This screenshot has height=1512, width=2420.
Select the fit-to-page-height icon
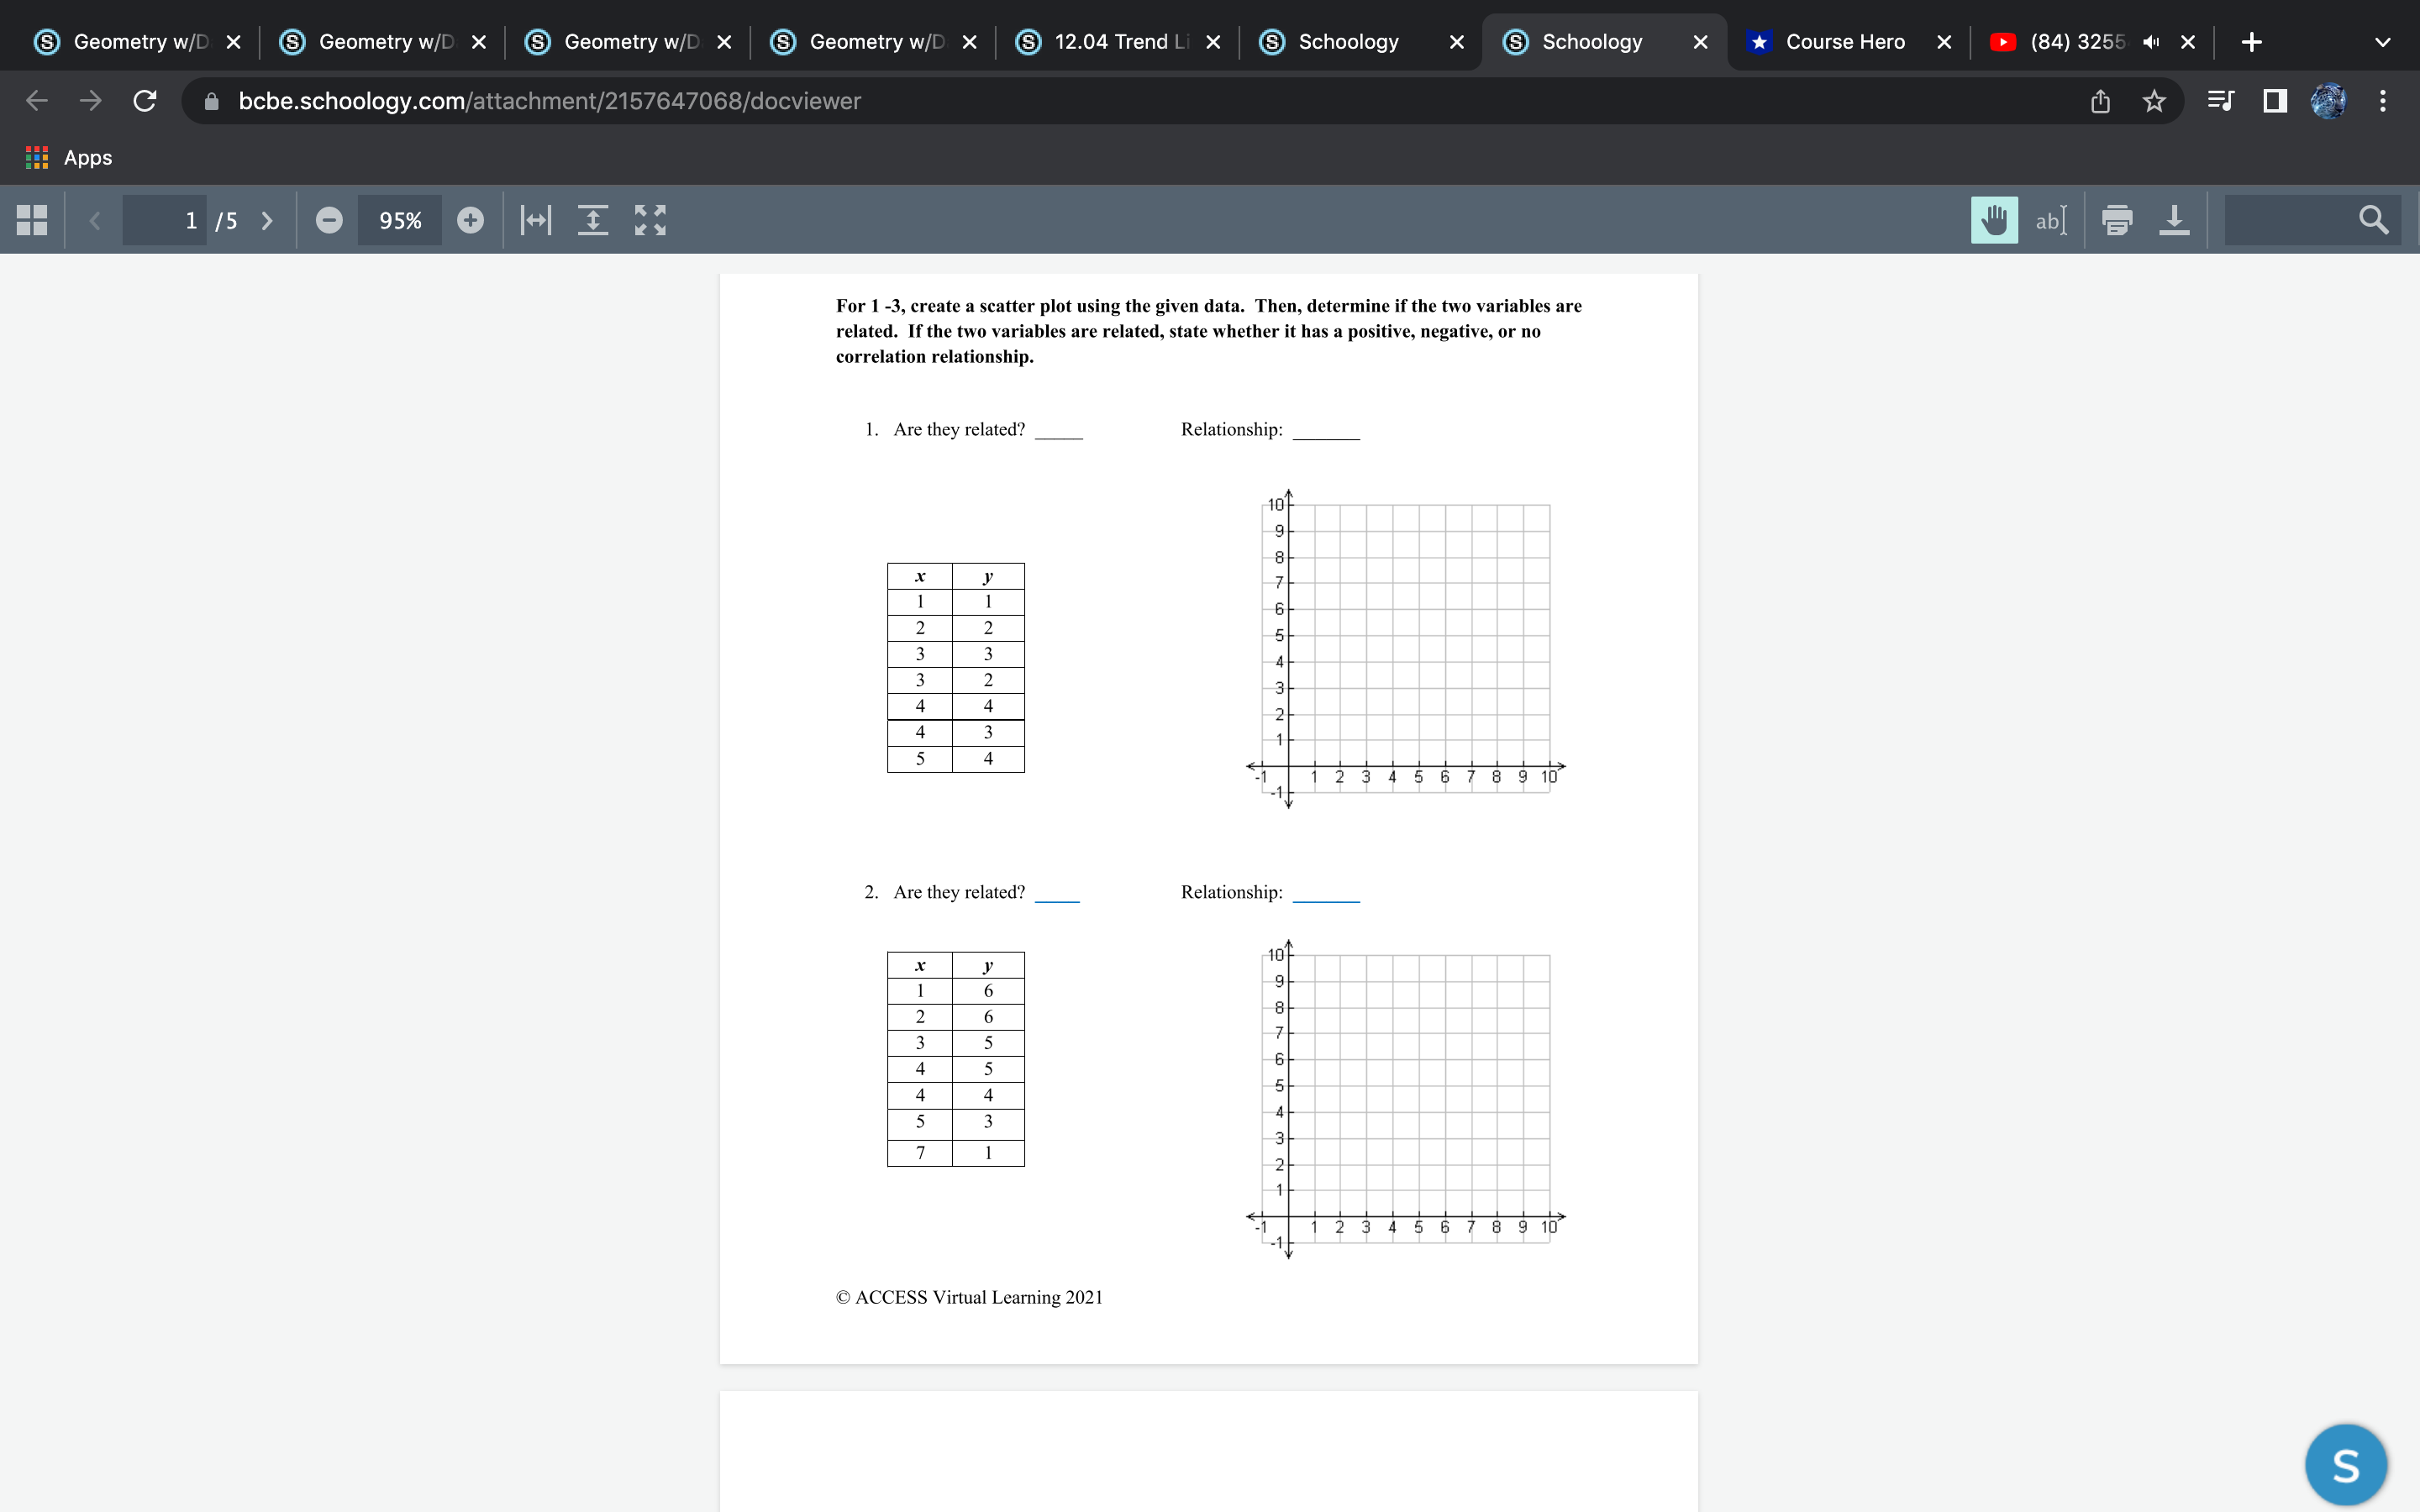(x=594, y=220)
